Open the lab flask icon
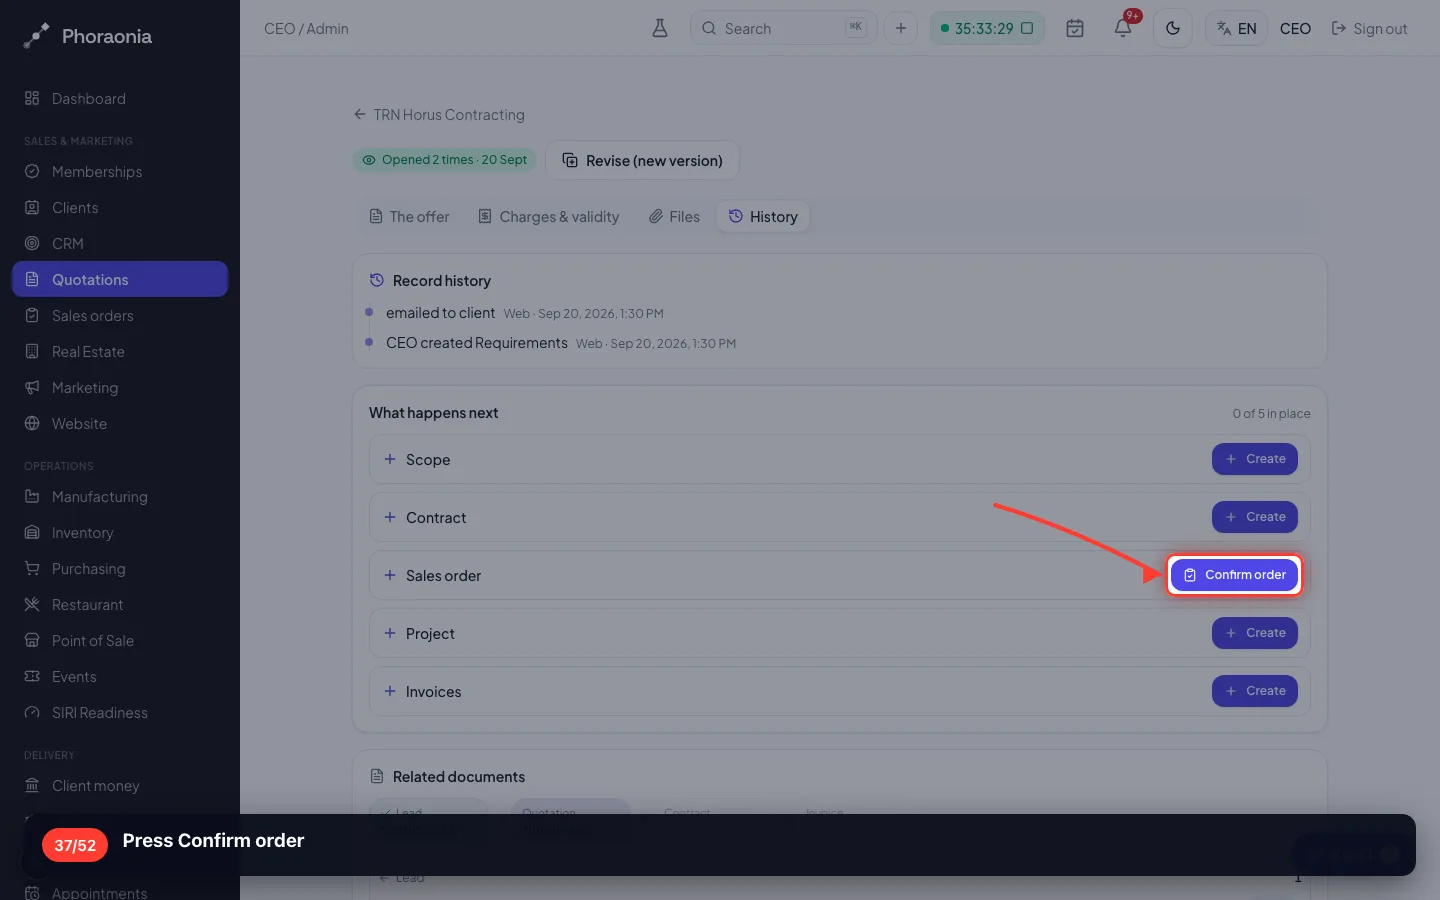The height and width of the screenshot is (900, 1440). [x=660, y=28]
